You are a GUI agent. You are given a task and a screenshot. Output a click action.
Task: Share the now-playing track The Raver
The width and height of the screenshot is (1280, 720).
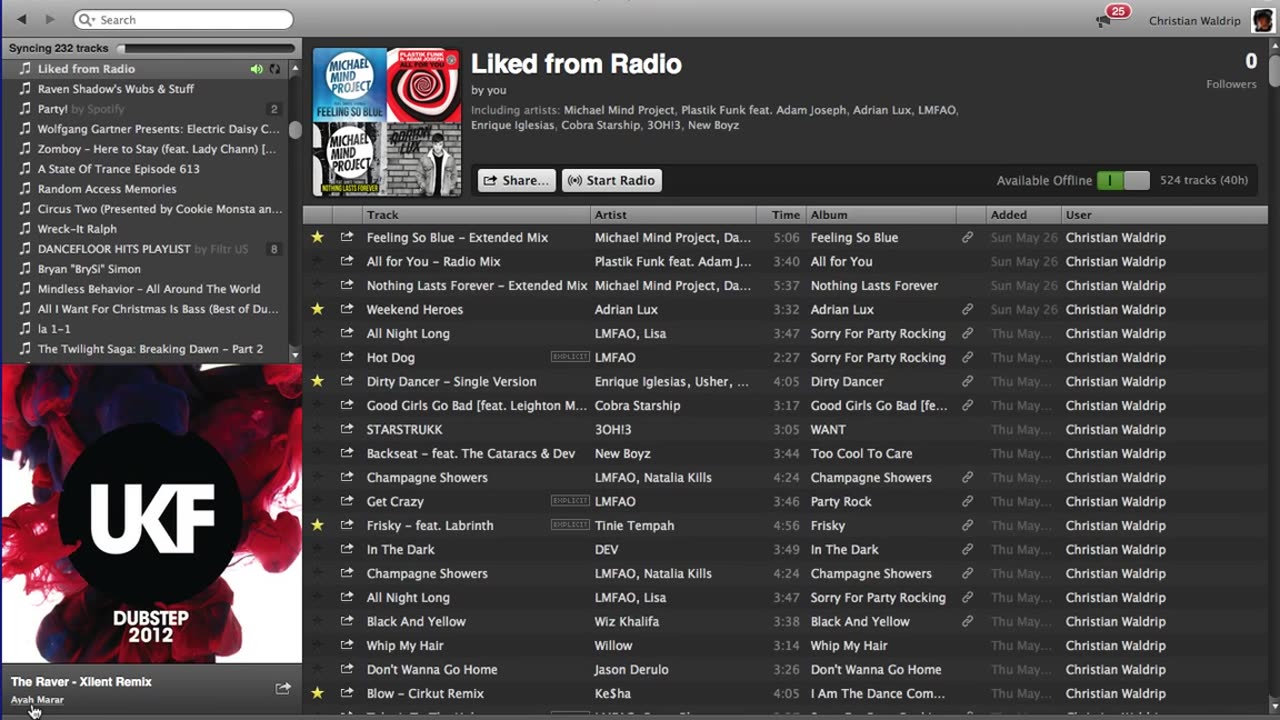pyautogui.click(x=283, y=688)
